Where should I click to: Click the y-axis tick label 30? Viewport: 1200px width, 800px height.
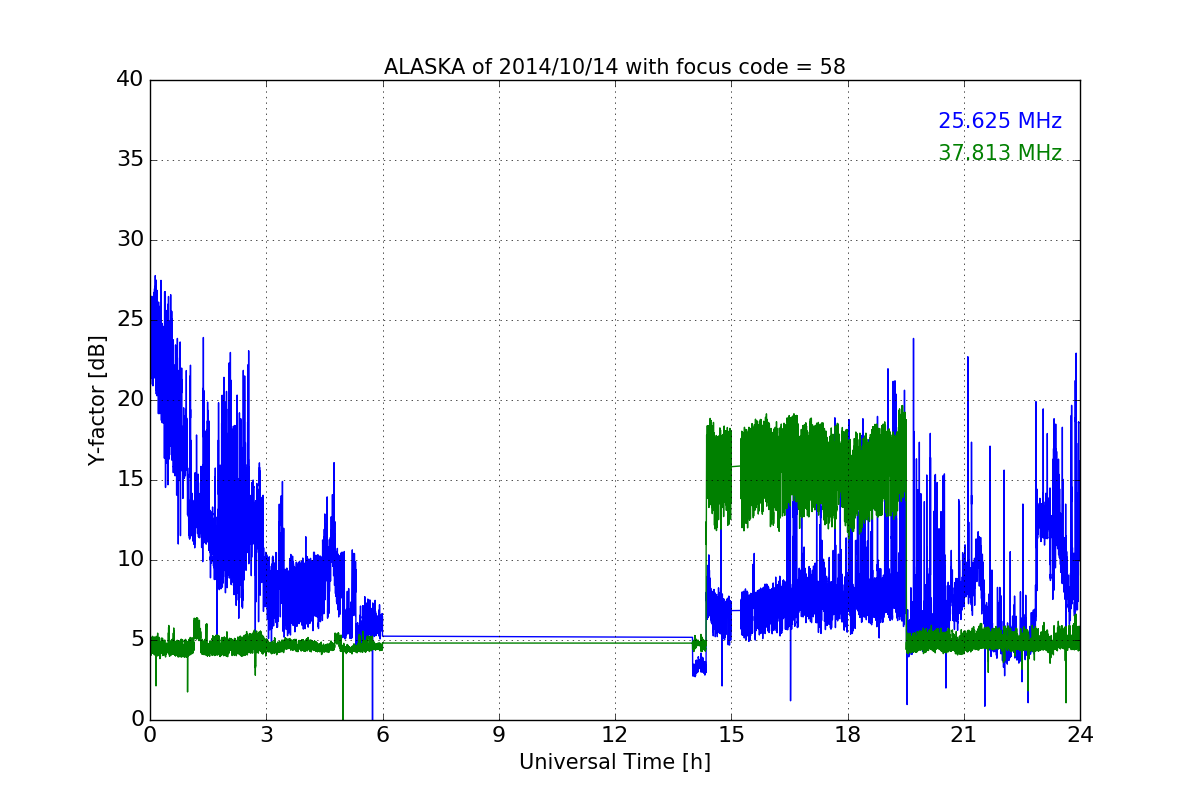click(x=130, y=240)
